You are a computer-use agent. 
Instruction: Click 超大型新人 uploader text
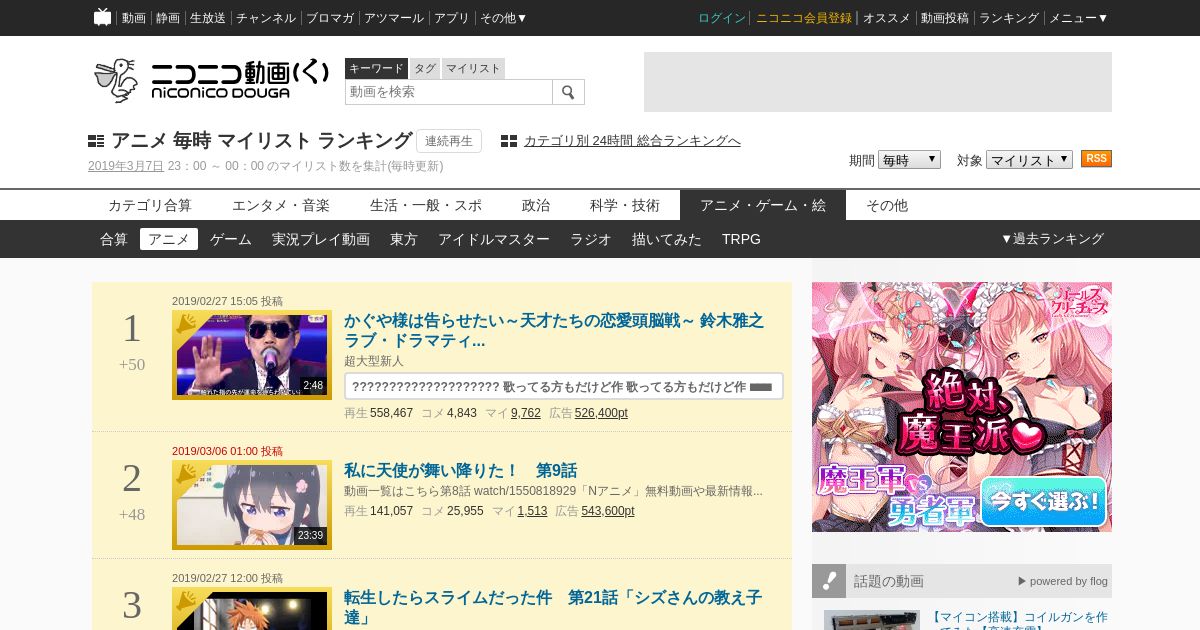(374, 361)
